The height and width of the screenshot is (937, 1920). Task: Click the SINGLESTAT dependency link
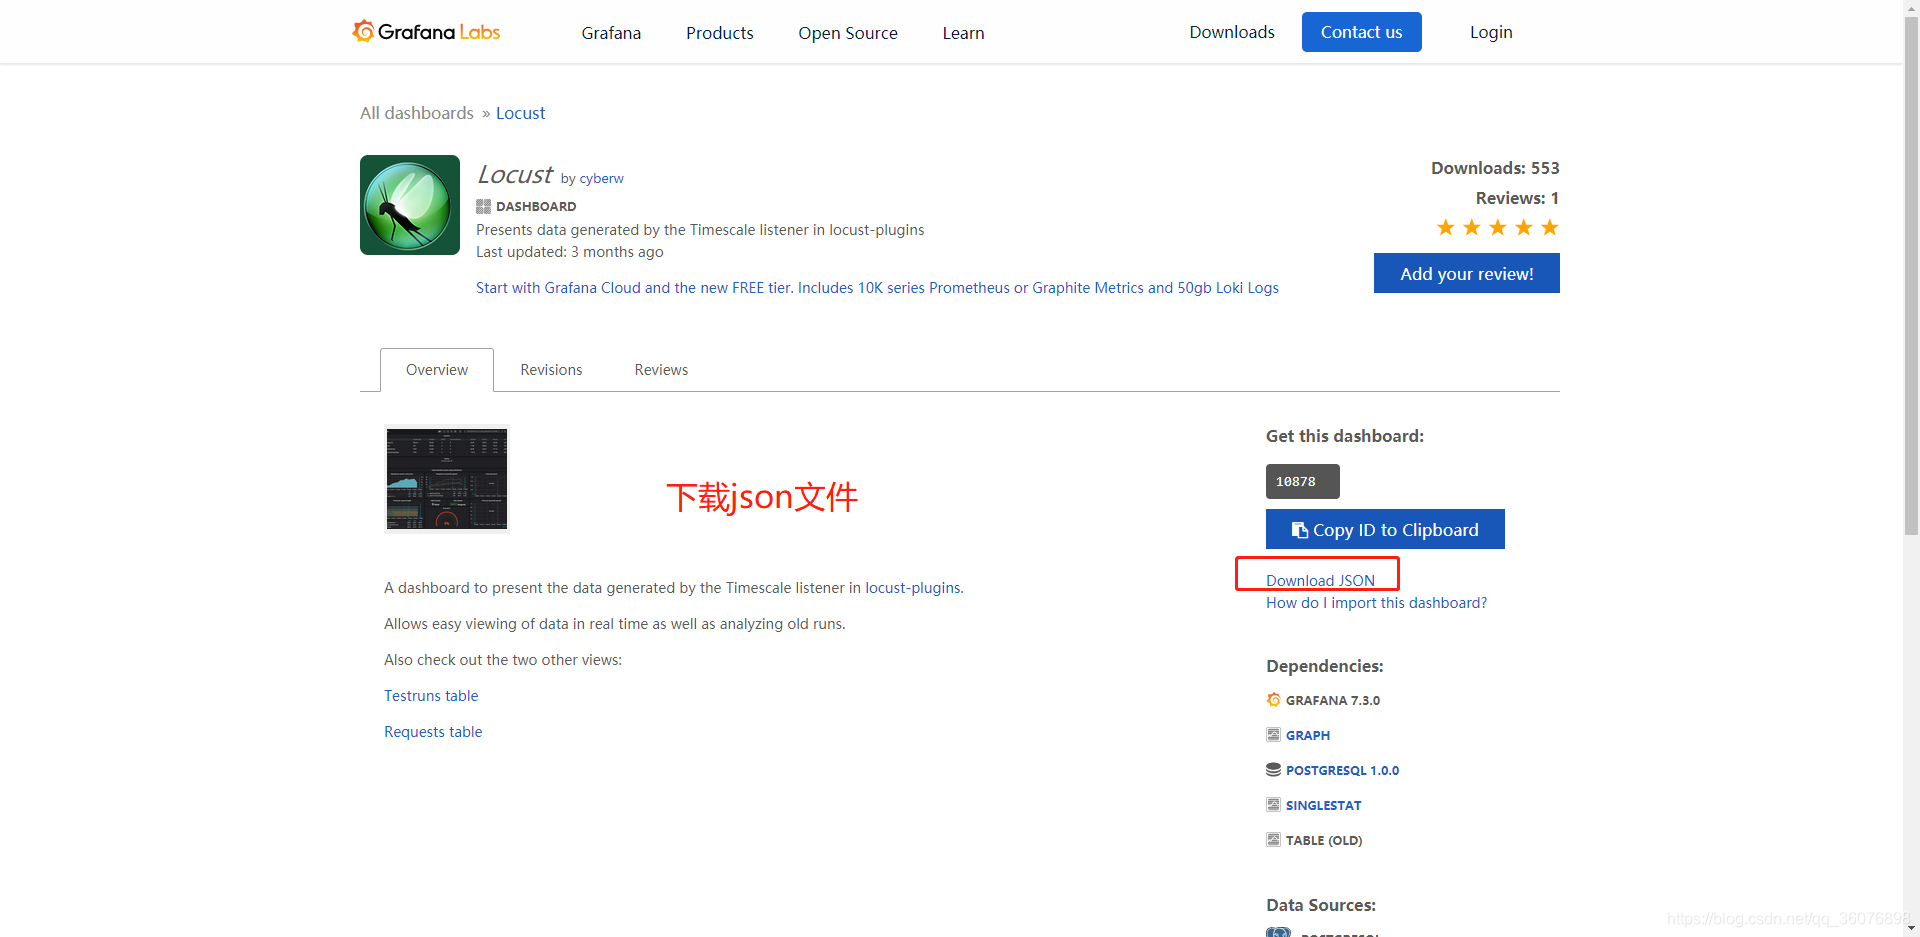(1323, 805)
